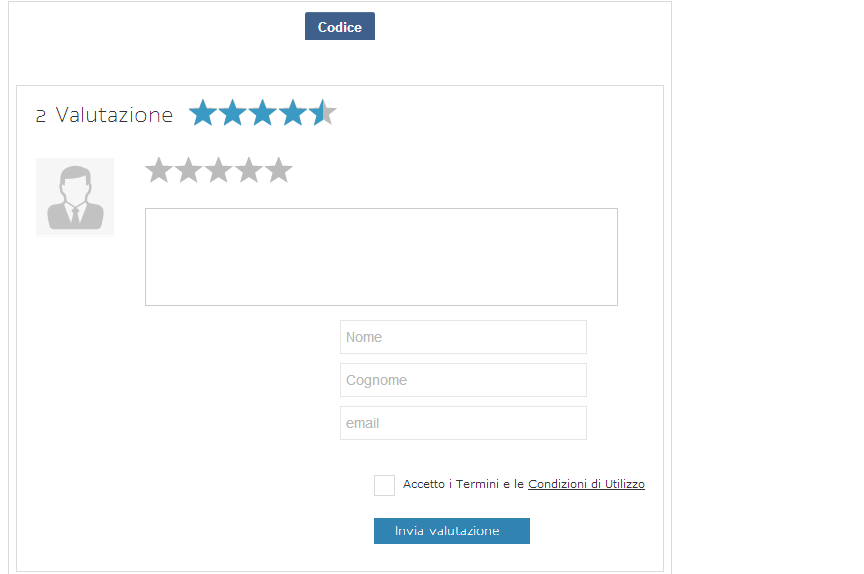Select the second gray rating star
The image size is (864, 574).
pyautogui.click(x=188, y=170)
